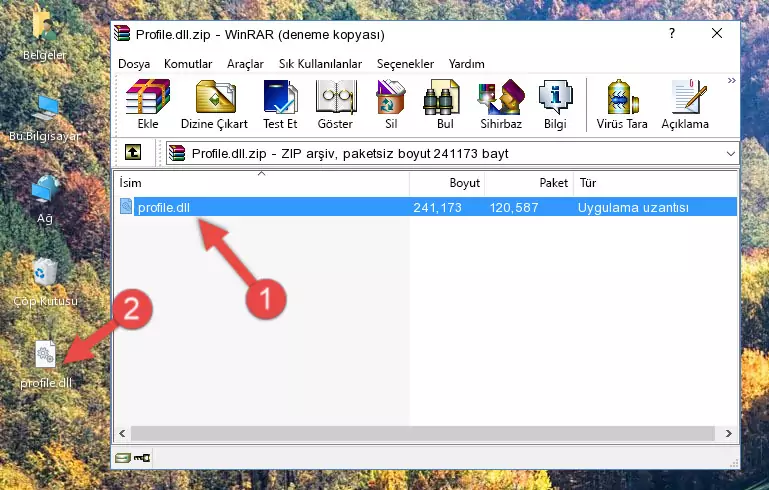Sort by the Paket column header
Image resolution: width=769 pixels, height=490 pixels.
529,183
